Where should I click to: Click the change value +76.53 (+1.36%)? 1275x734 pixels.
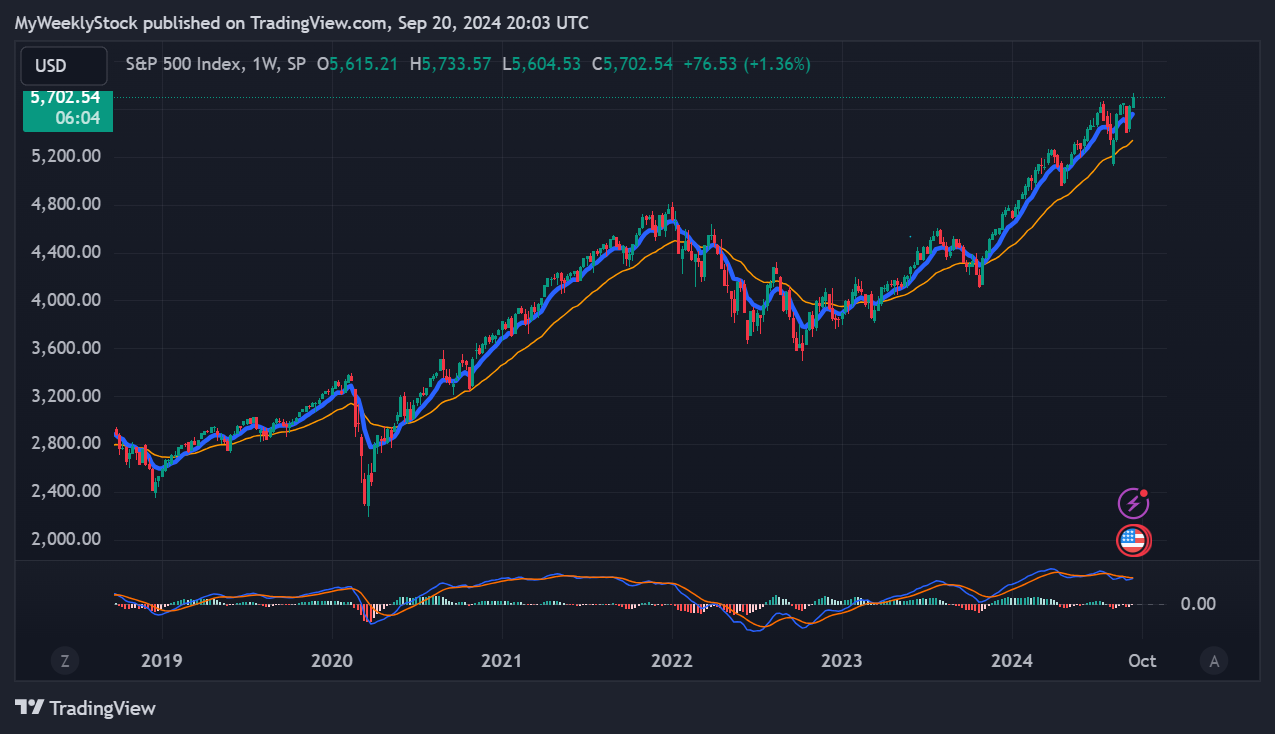747,64
